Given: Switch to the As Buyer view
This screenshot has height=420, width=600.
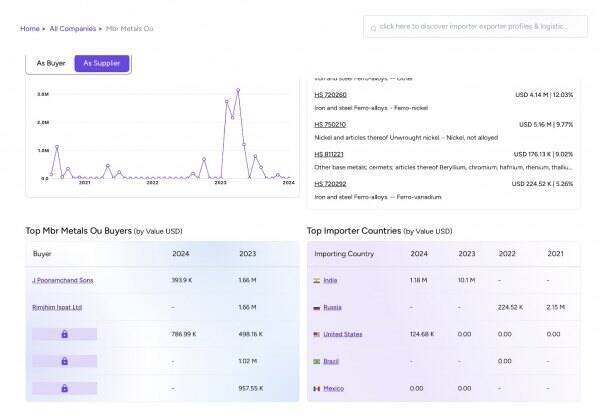Looking at the screenshot, I should click(51, 63).
